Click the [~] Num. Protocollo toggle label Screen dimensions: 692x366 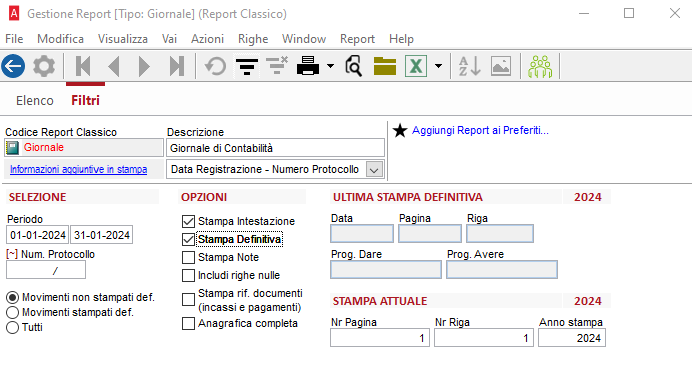[51, 254]
